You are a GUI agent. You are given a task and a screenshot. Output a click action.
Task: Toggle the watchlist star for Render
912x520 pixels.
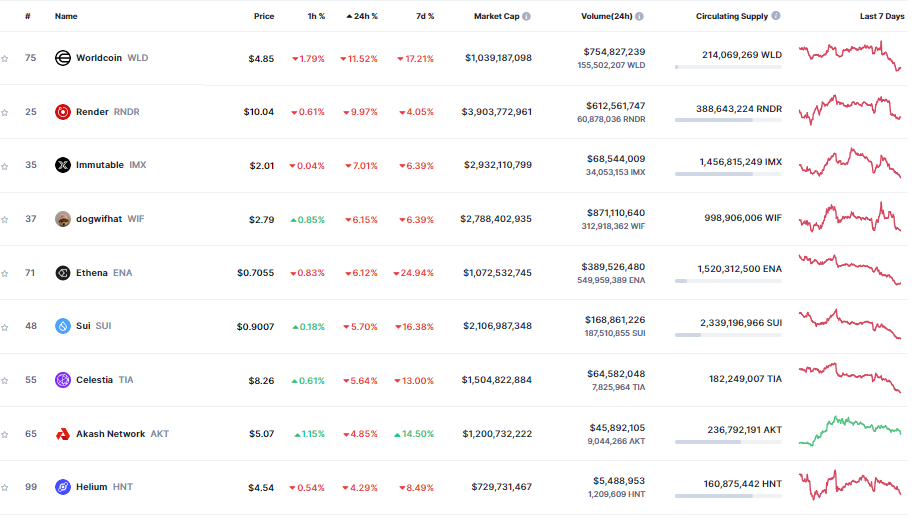pyautogui.click(x=5, y=112)
